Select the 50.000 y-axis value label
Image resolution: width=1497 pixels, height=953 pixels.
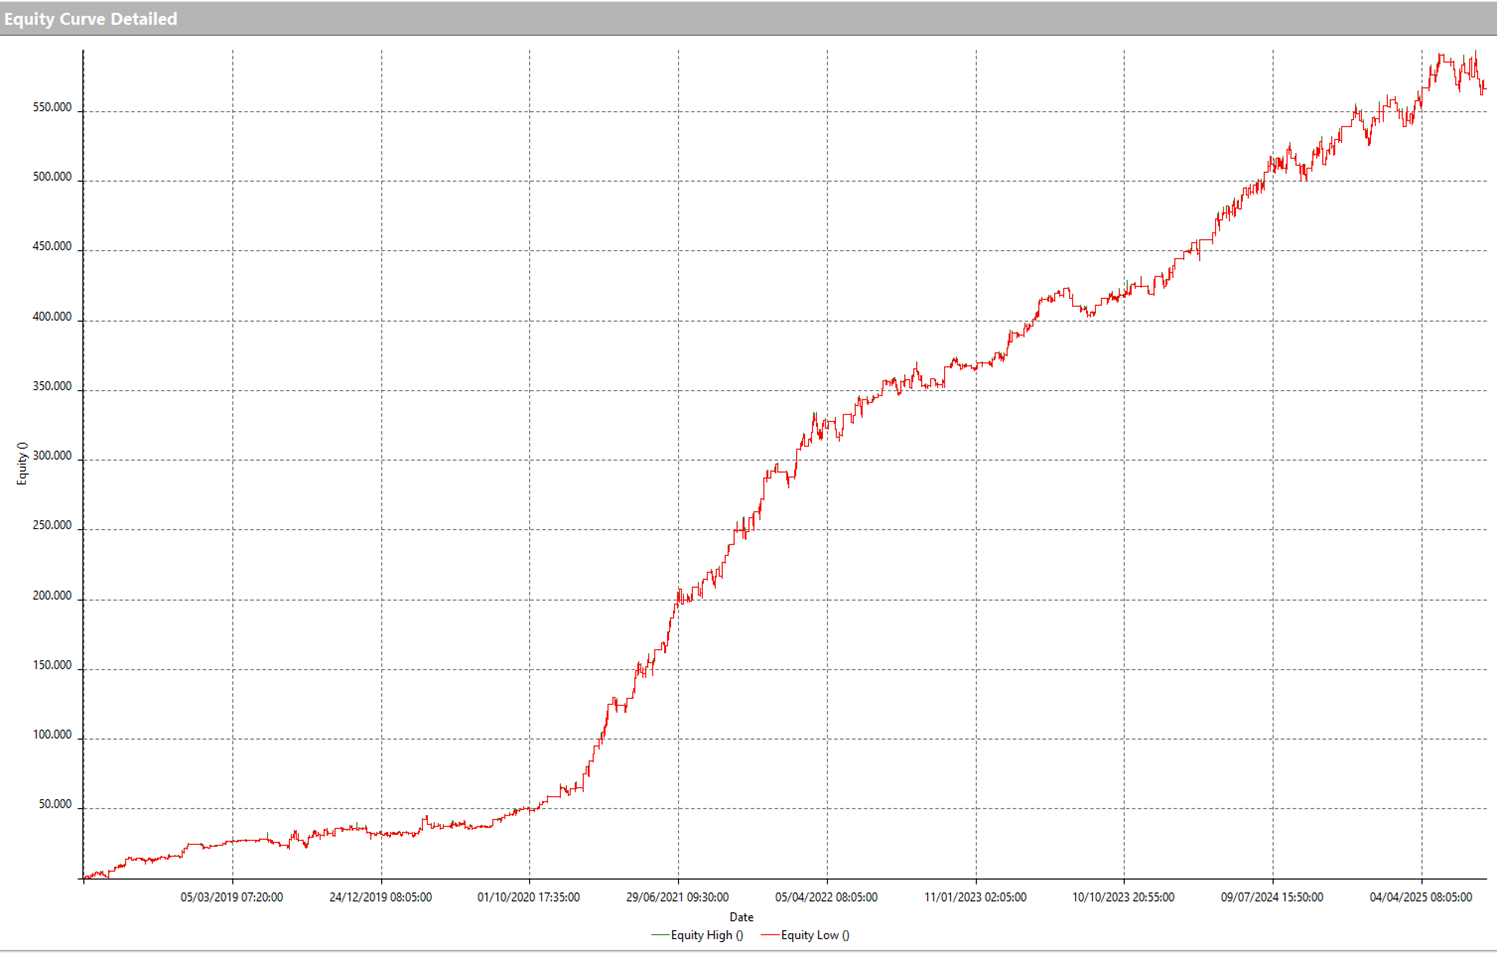click(55, 804)
